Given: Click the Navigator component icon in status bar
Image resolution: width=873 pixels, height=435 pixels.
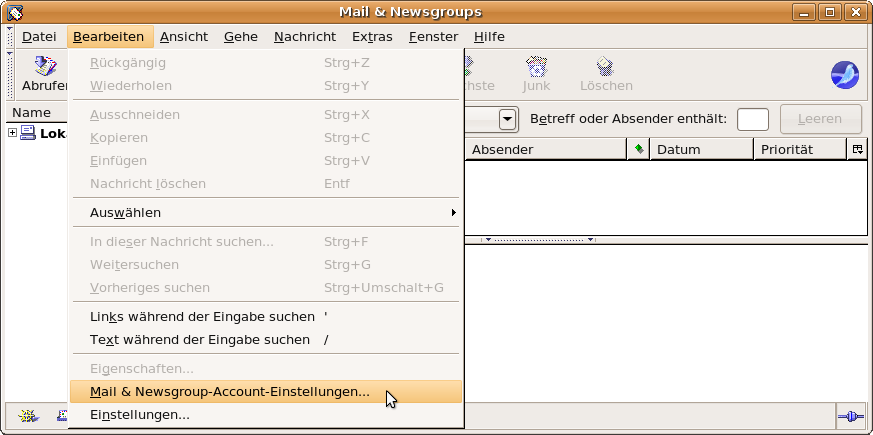Looking at the screenshot, I should (x=27, y=416).
